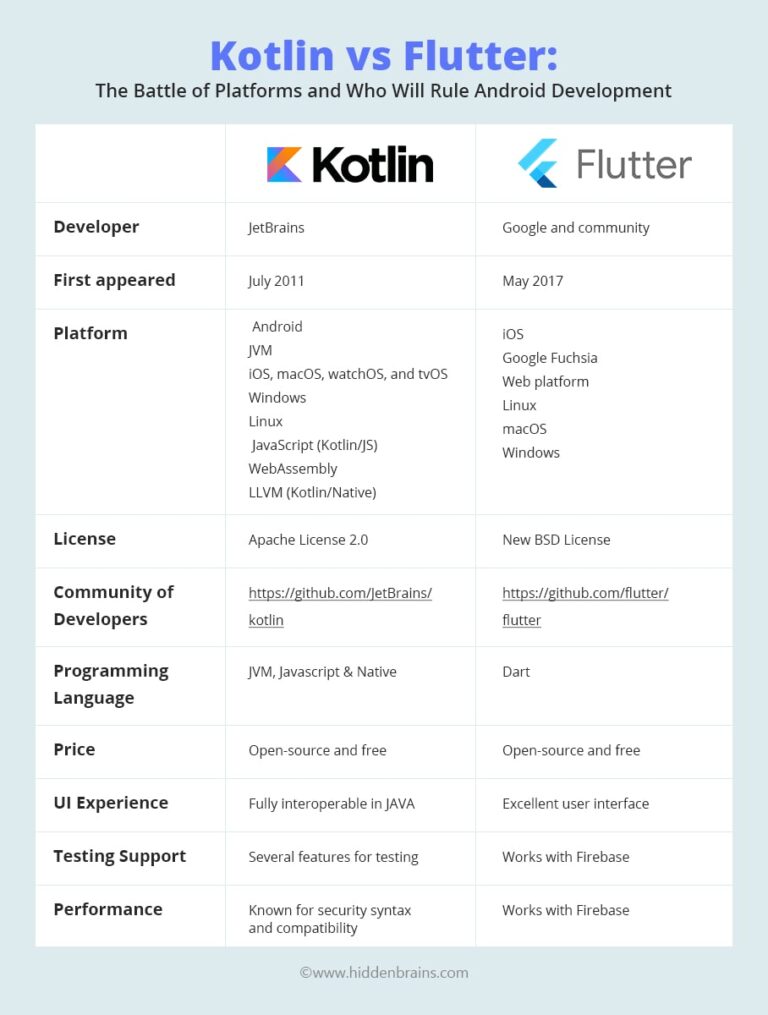Viewport: 768px width, 1015px height.
Task: Select the Platform row label
Action: [90, 333]
